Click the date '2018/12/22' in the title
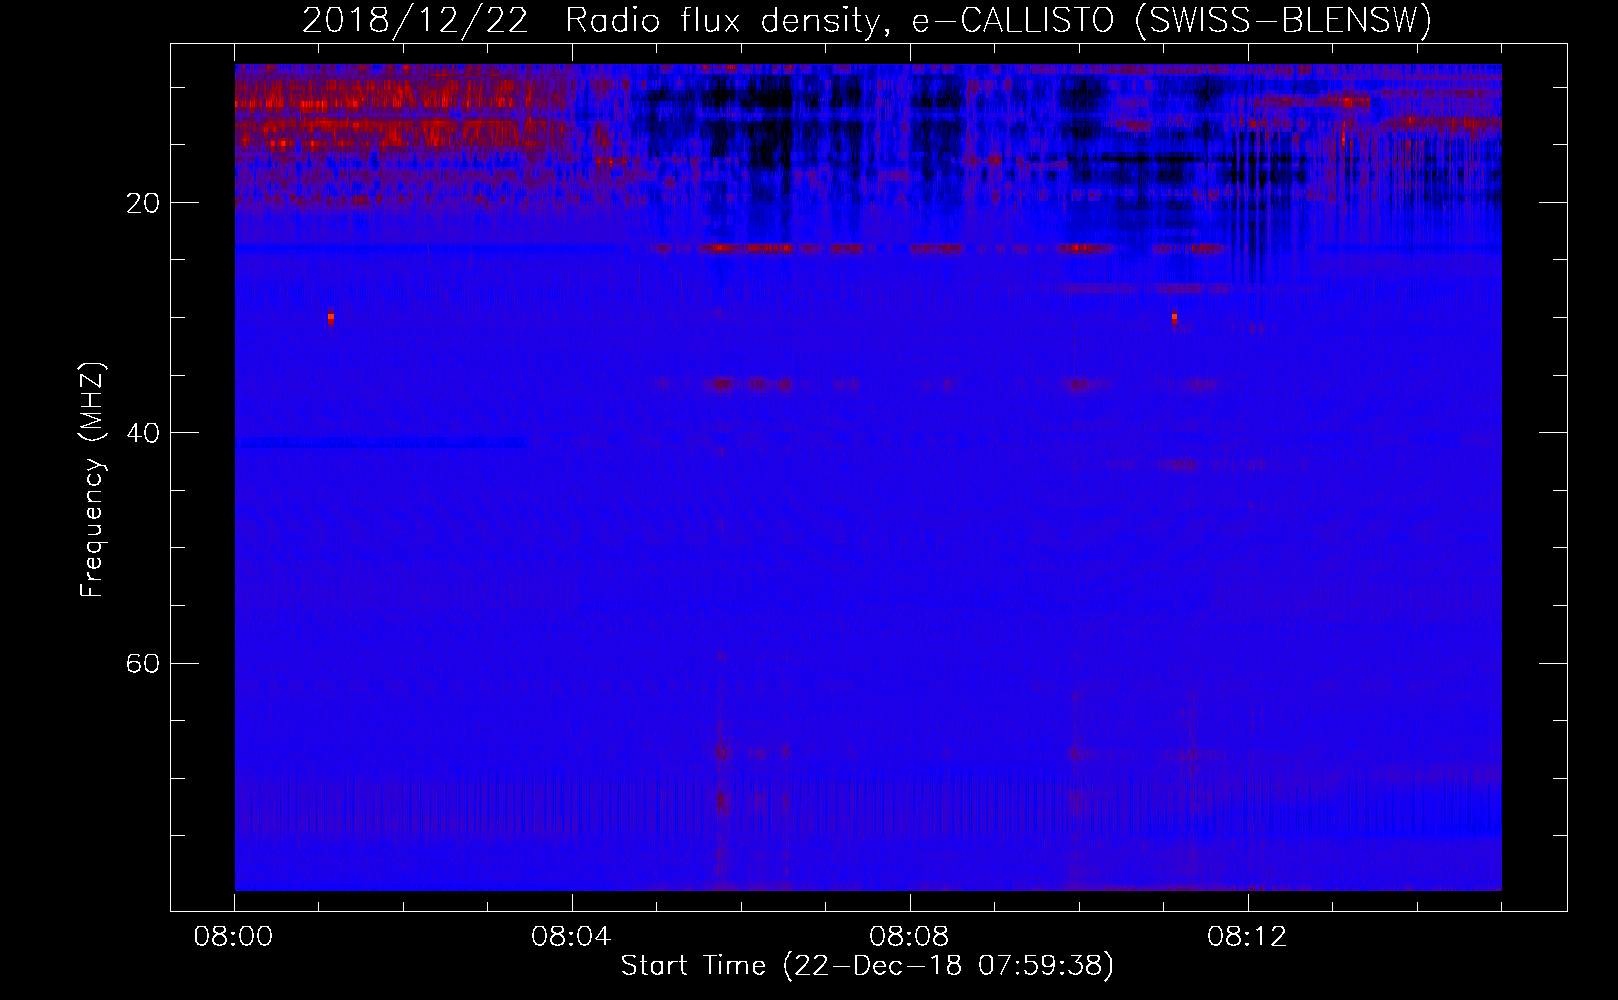The image size is (1618, 1000). point(415,21)
